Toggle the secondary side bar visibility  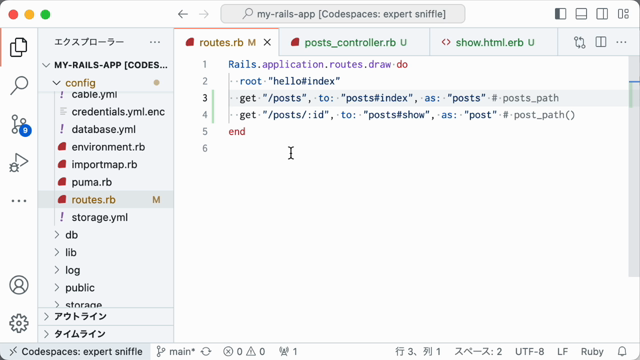click(x=602, y=14)
